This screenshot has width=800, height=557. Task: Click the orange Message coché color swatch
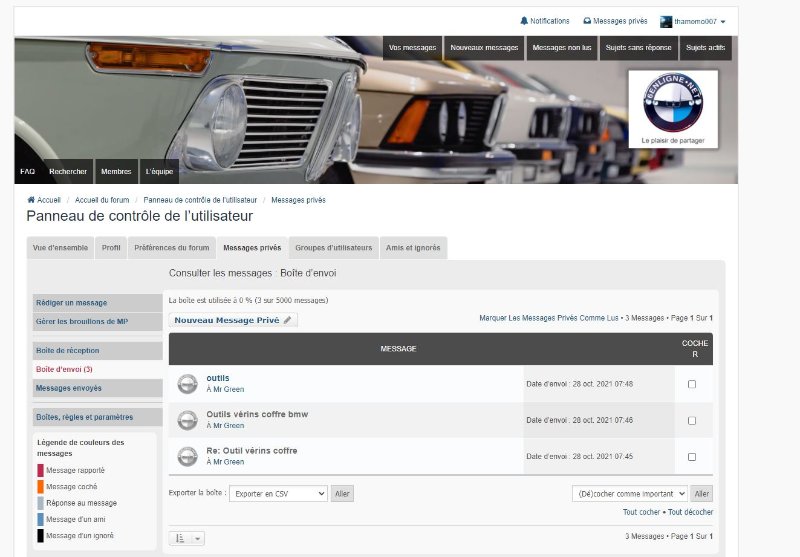coord(40,487)
